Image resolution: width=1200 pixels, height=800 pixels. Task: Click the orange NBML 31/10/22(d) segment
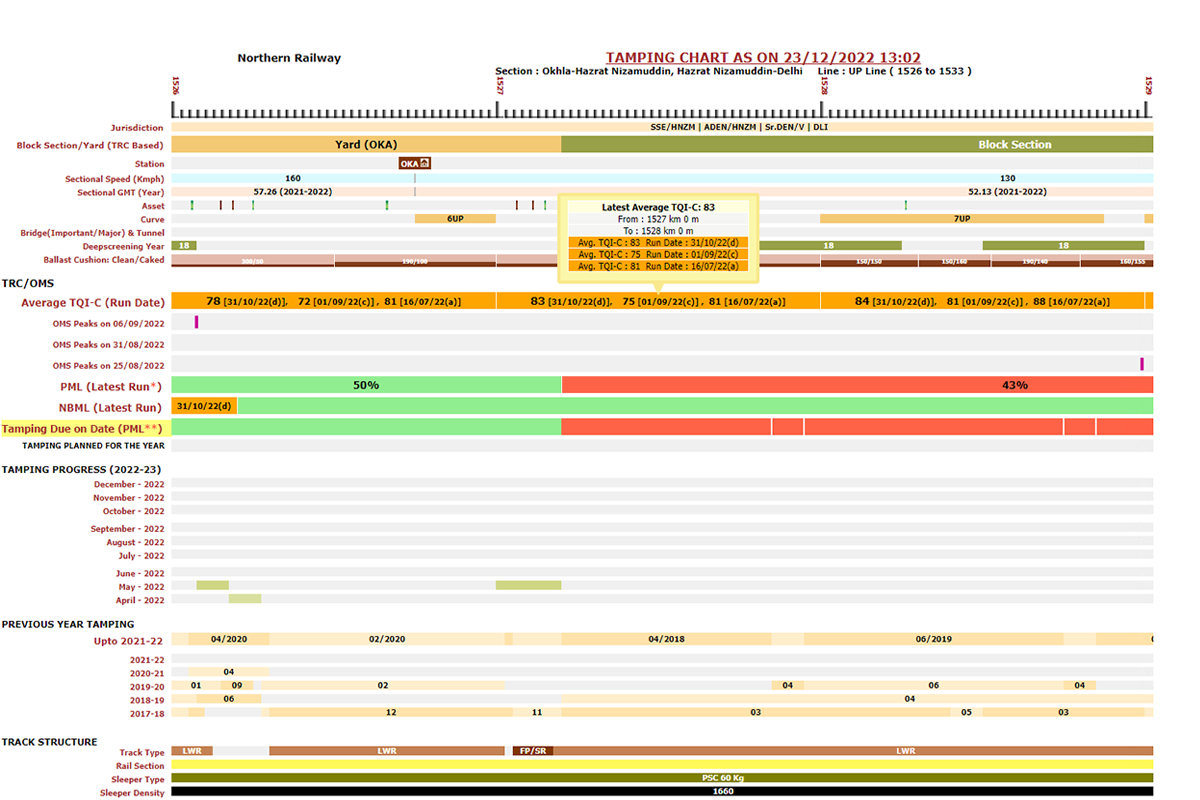click(x=204, y=406)
